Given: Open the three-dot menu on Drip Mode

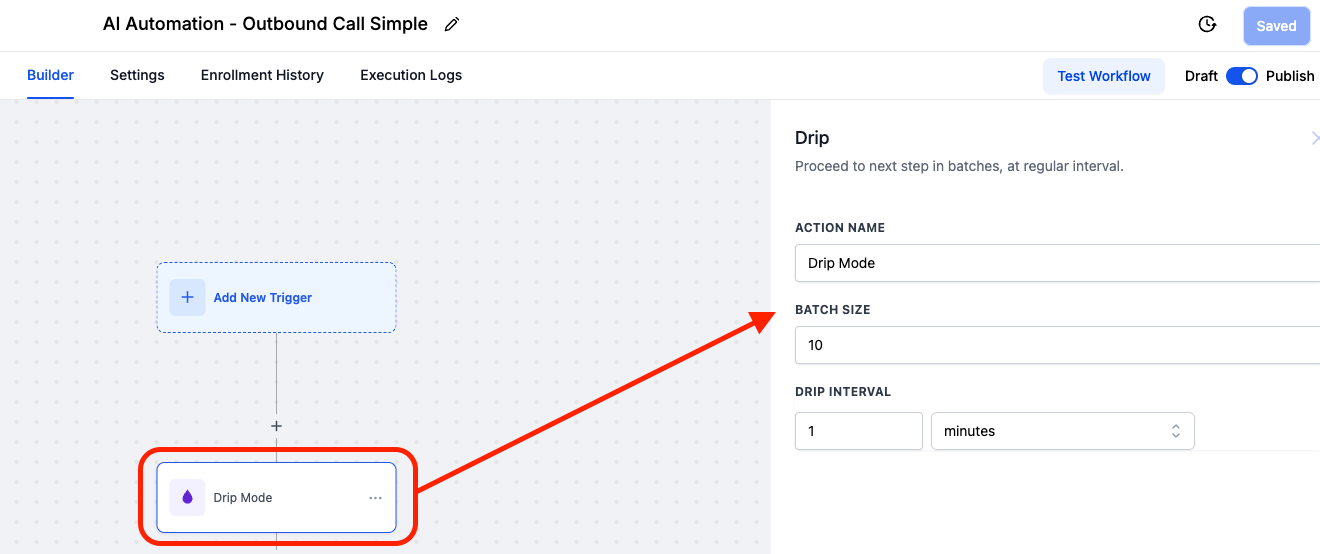Looking at the screenshot, I should (375, 497).
